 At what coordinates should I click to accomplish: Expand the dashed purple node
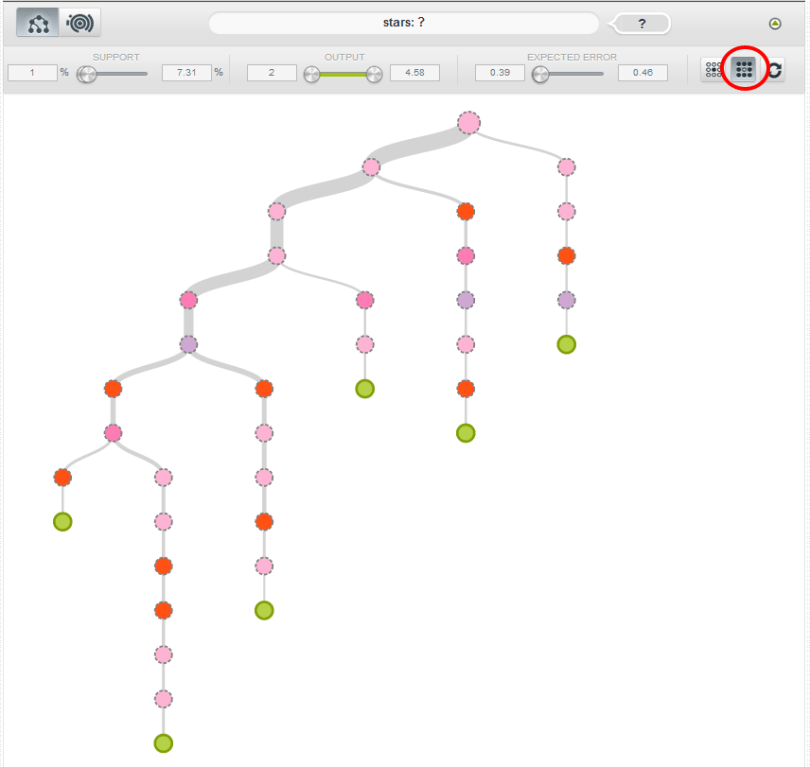click(187, 344)
